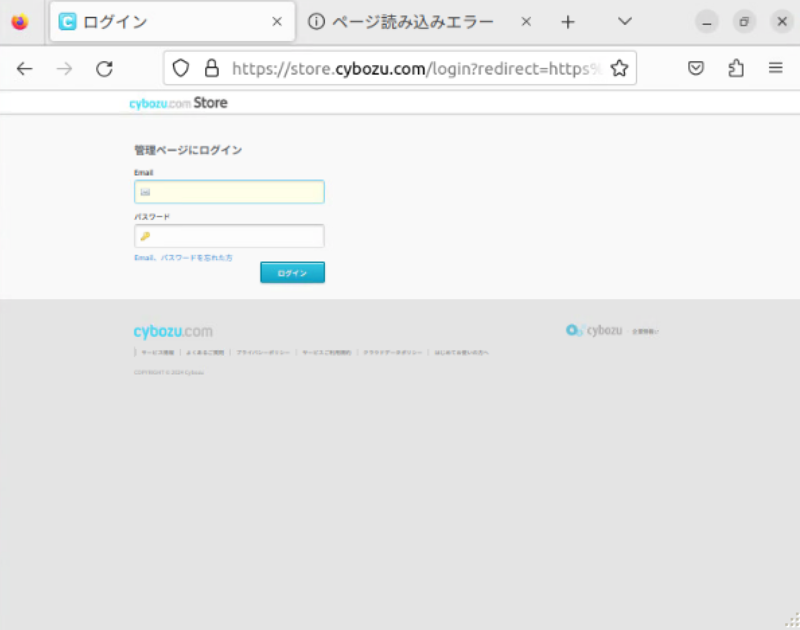Expand the list all tabs chevron
Screen dimensions: 800x630
point(625,21)
